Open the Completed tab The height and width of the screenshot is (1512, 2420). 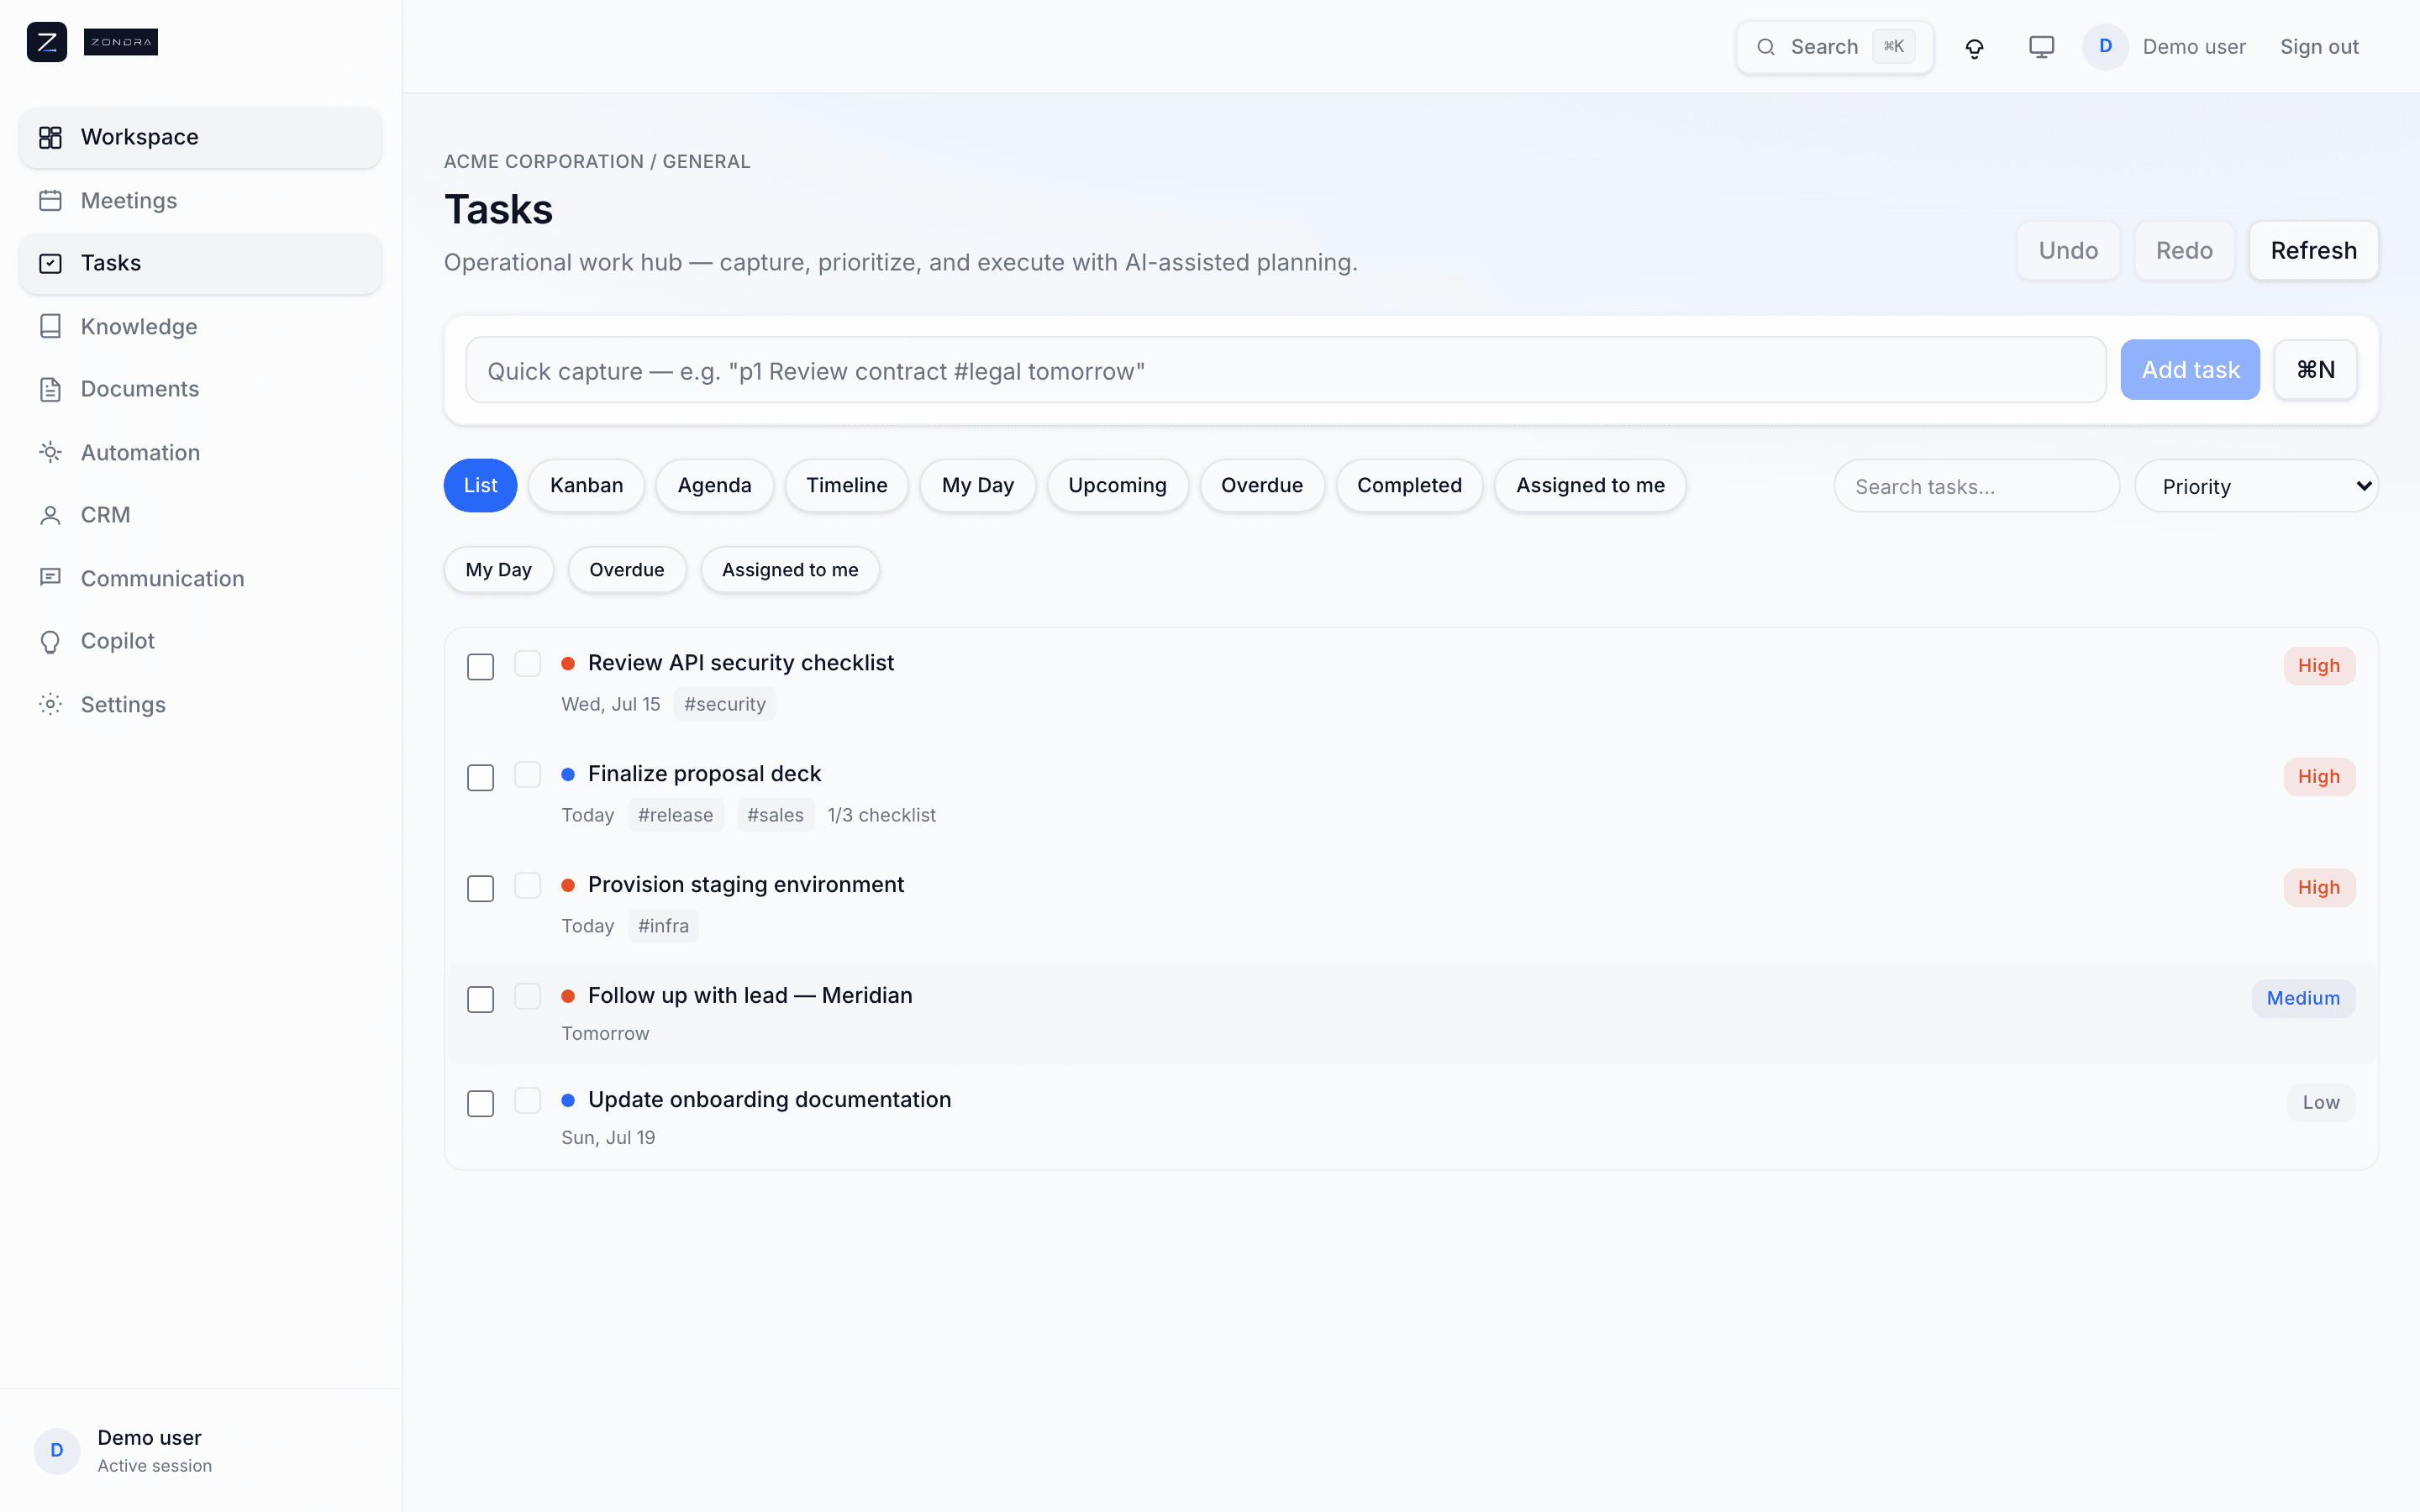1409,485
